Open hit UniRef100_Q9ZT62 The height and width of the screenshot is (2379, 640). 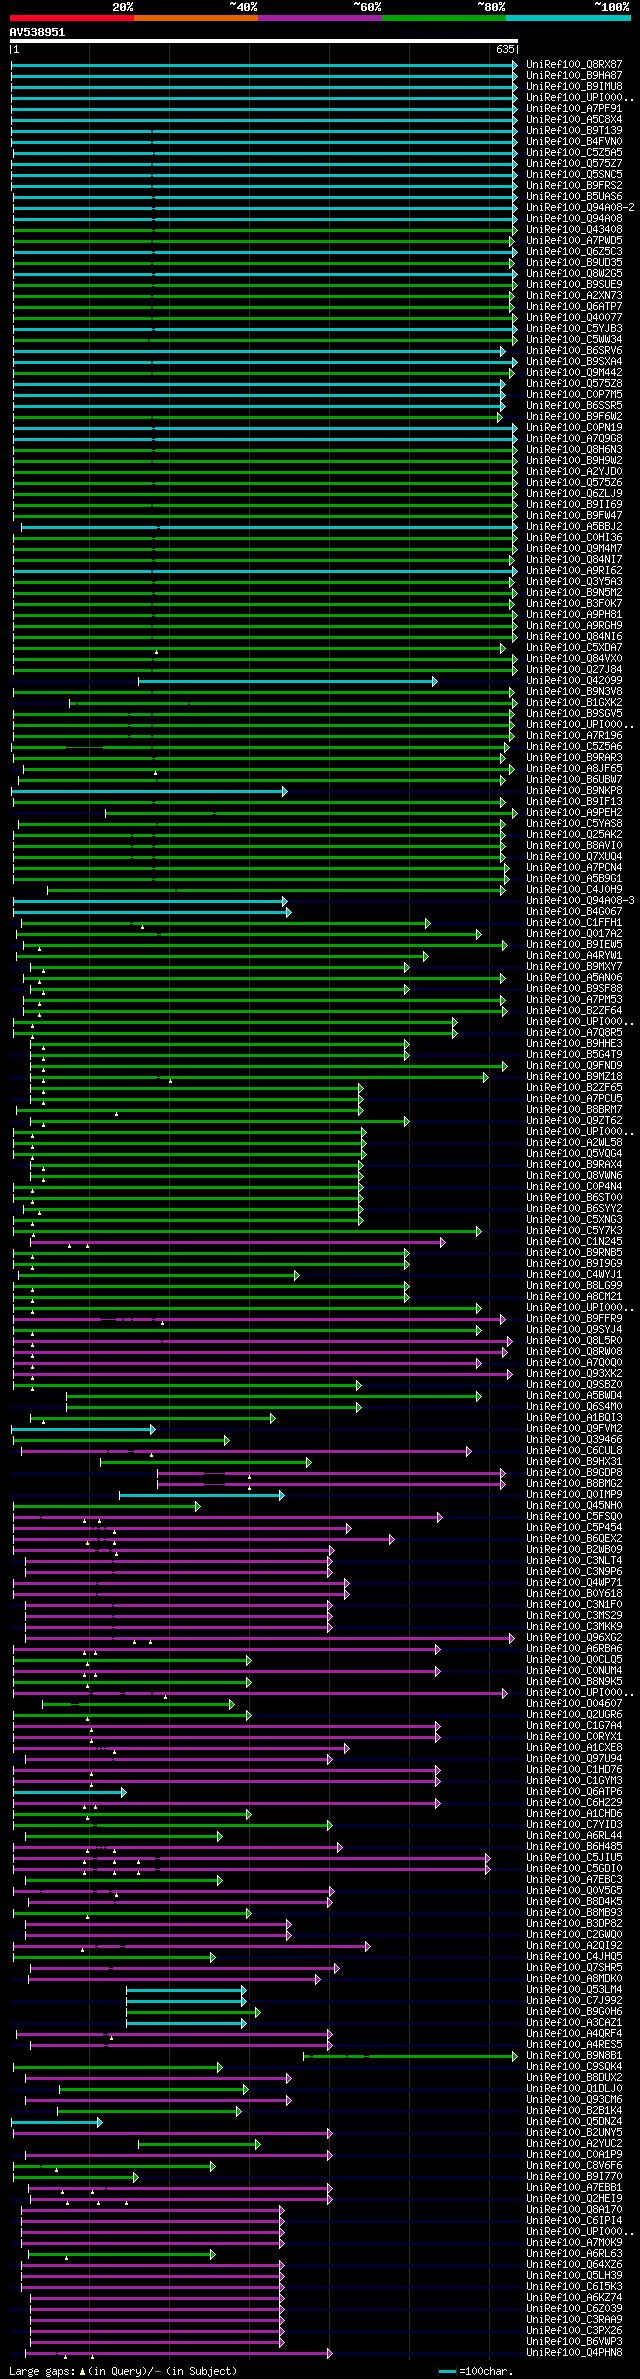click(x=574, y=1121)
